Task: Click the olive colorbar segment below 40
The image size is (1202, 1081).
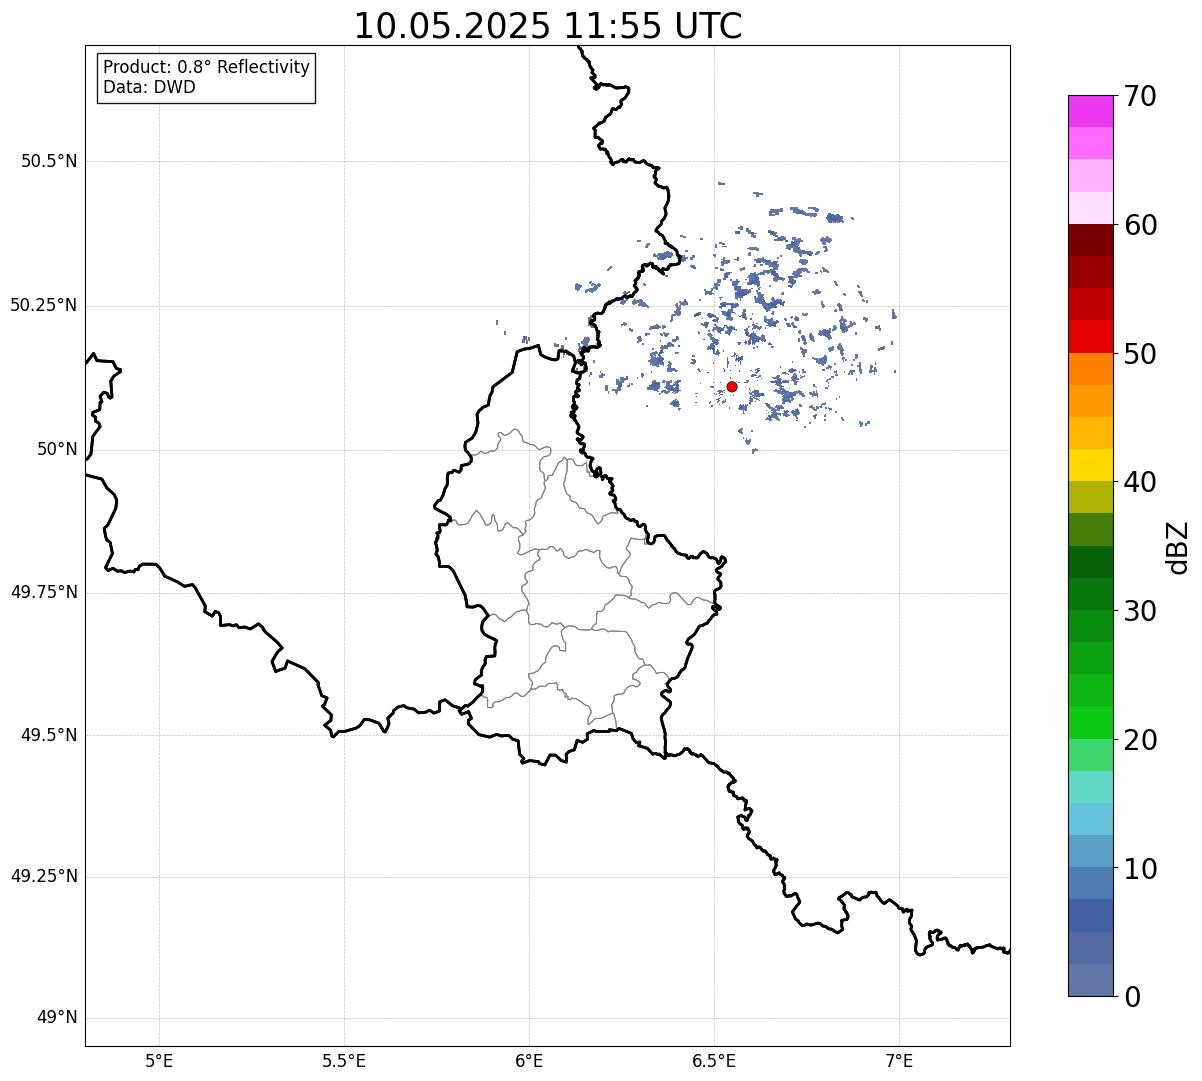Action: coord(1090,497)
